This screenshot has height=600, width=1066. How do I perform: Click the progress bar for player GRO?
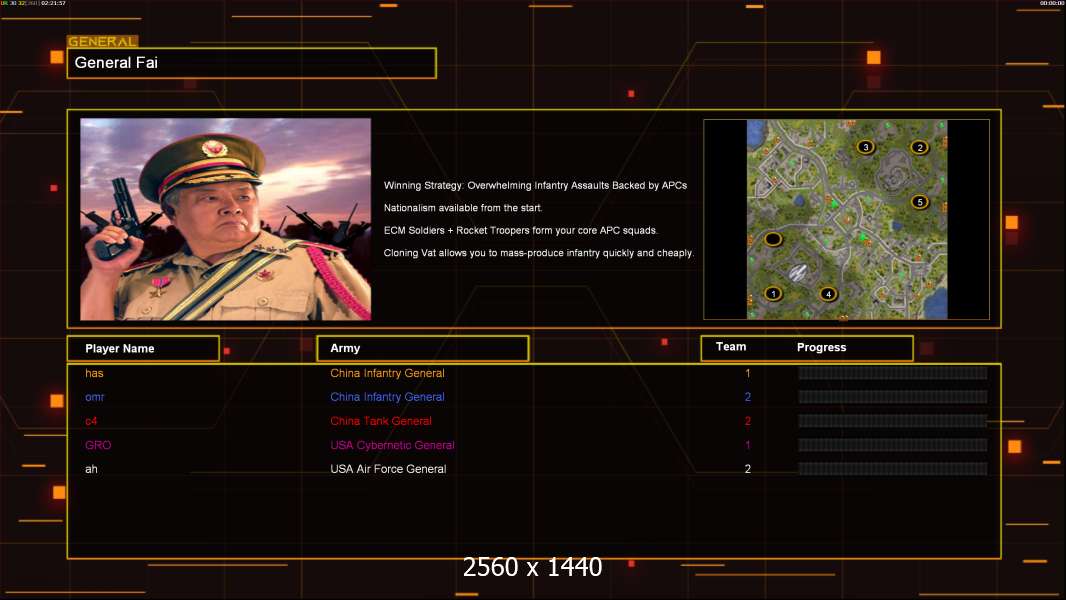[893, 445]
